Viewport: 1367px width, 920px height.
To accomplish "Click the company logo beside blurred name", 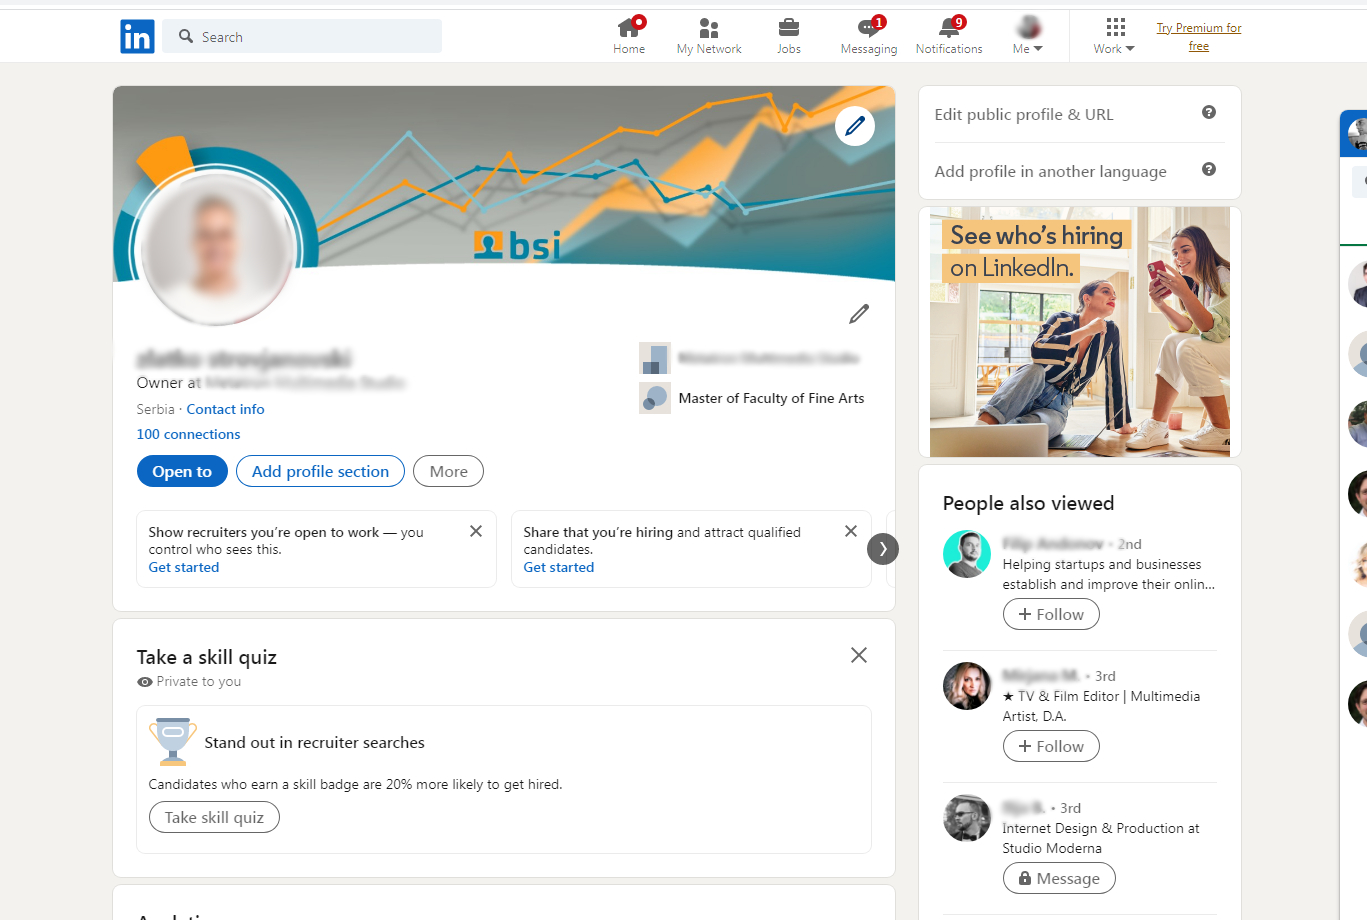I will pyautogui.click(x=655, y=358).
